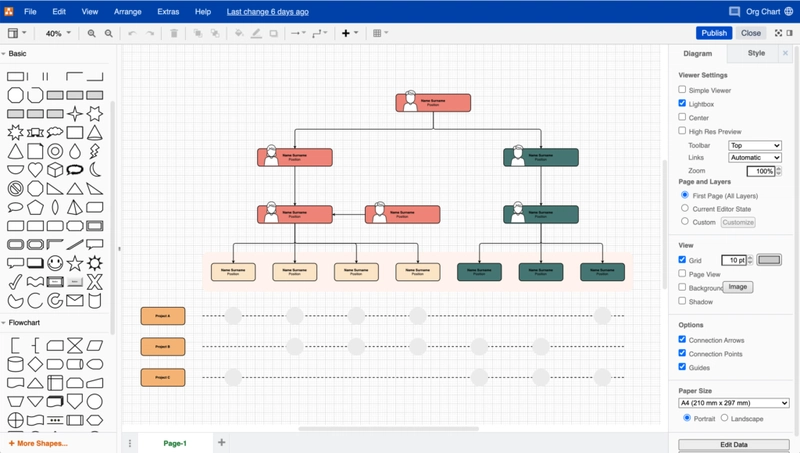This screenshot has width=800, height=453.
Task: Switch to the Style tab
Action: tap(756, 53)
